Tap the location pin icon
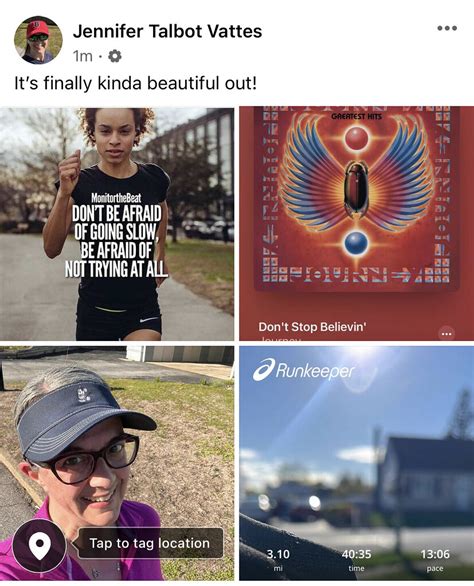 40,545
